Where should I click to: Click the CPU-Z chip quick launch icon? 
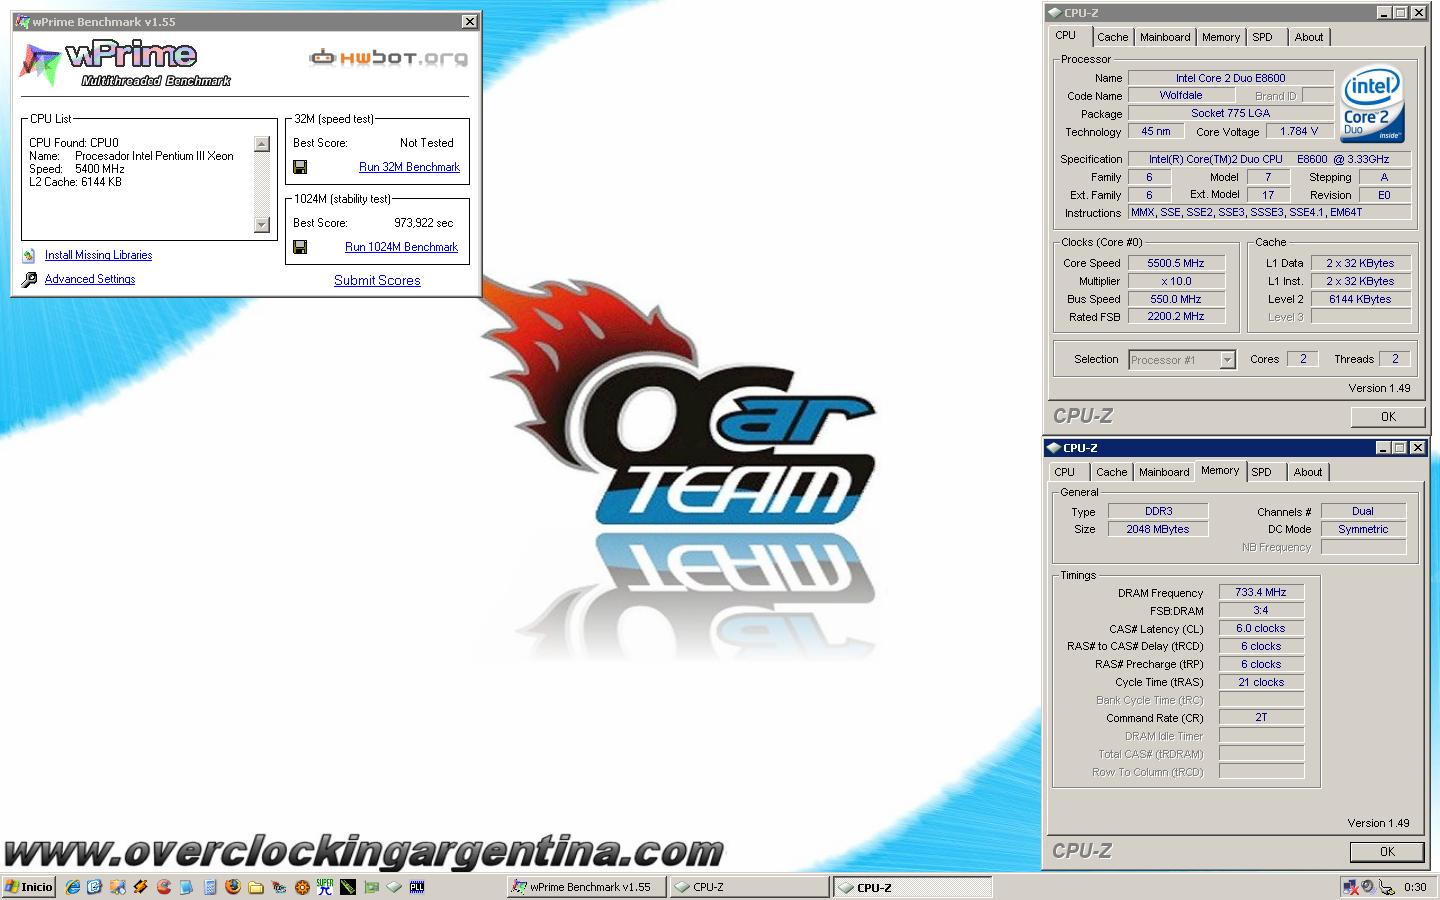[394, 887]
